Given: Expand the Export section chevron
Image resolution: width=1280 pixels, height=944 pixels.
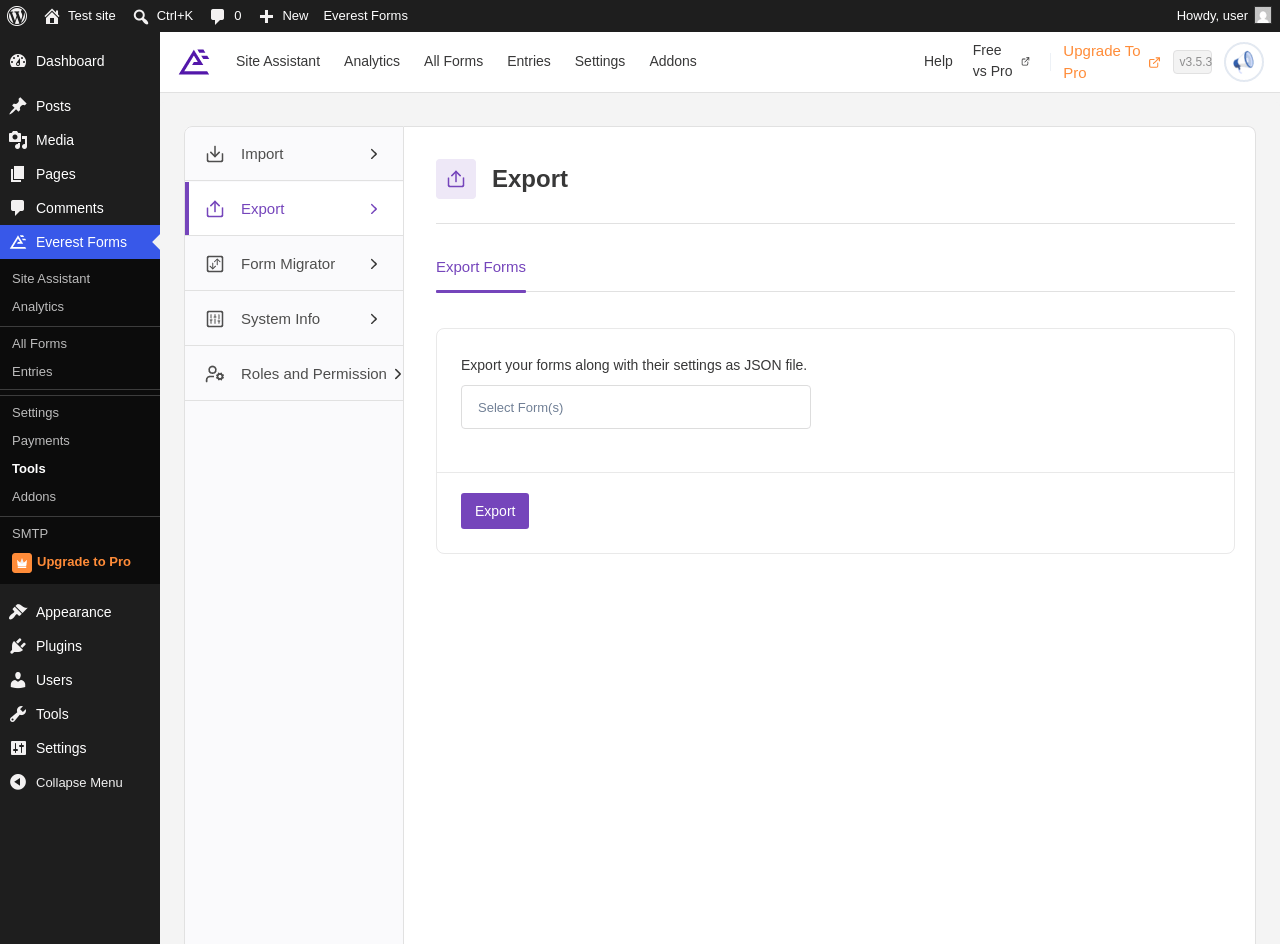Looking at the screenshot, I should point(374,209).
